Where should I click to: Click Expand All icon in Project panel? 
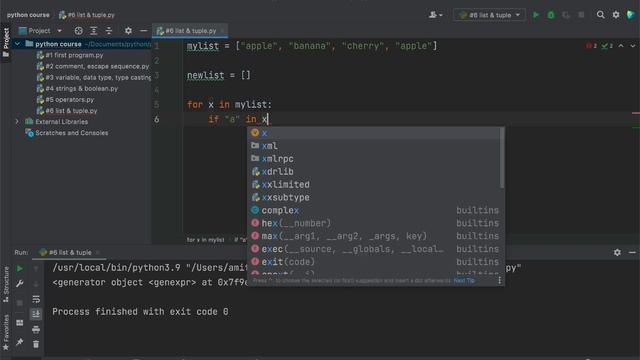point(93,31)
